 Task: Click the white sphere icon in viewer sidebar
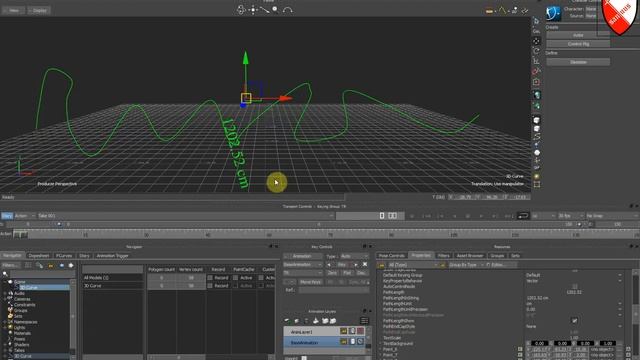537,153
